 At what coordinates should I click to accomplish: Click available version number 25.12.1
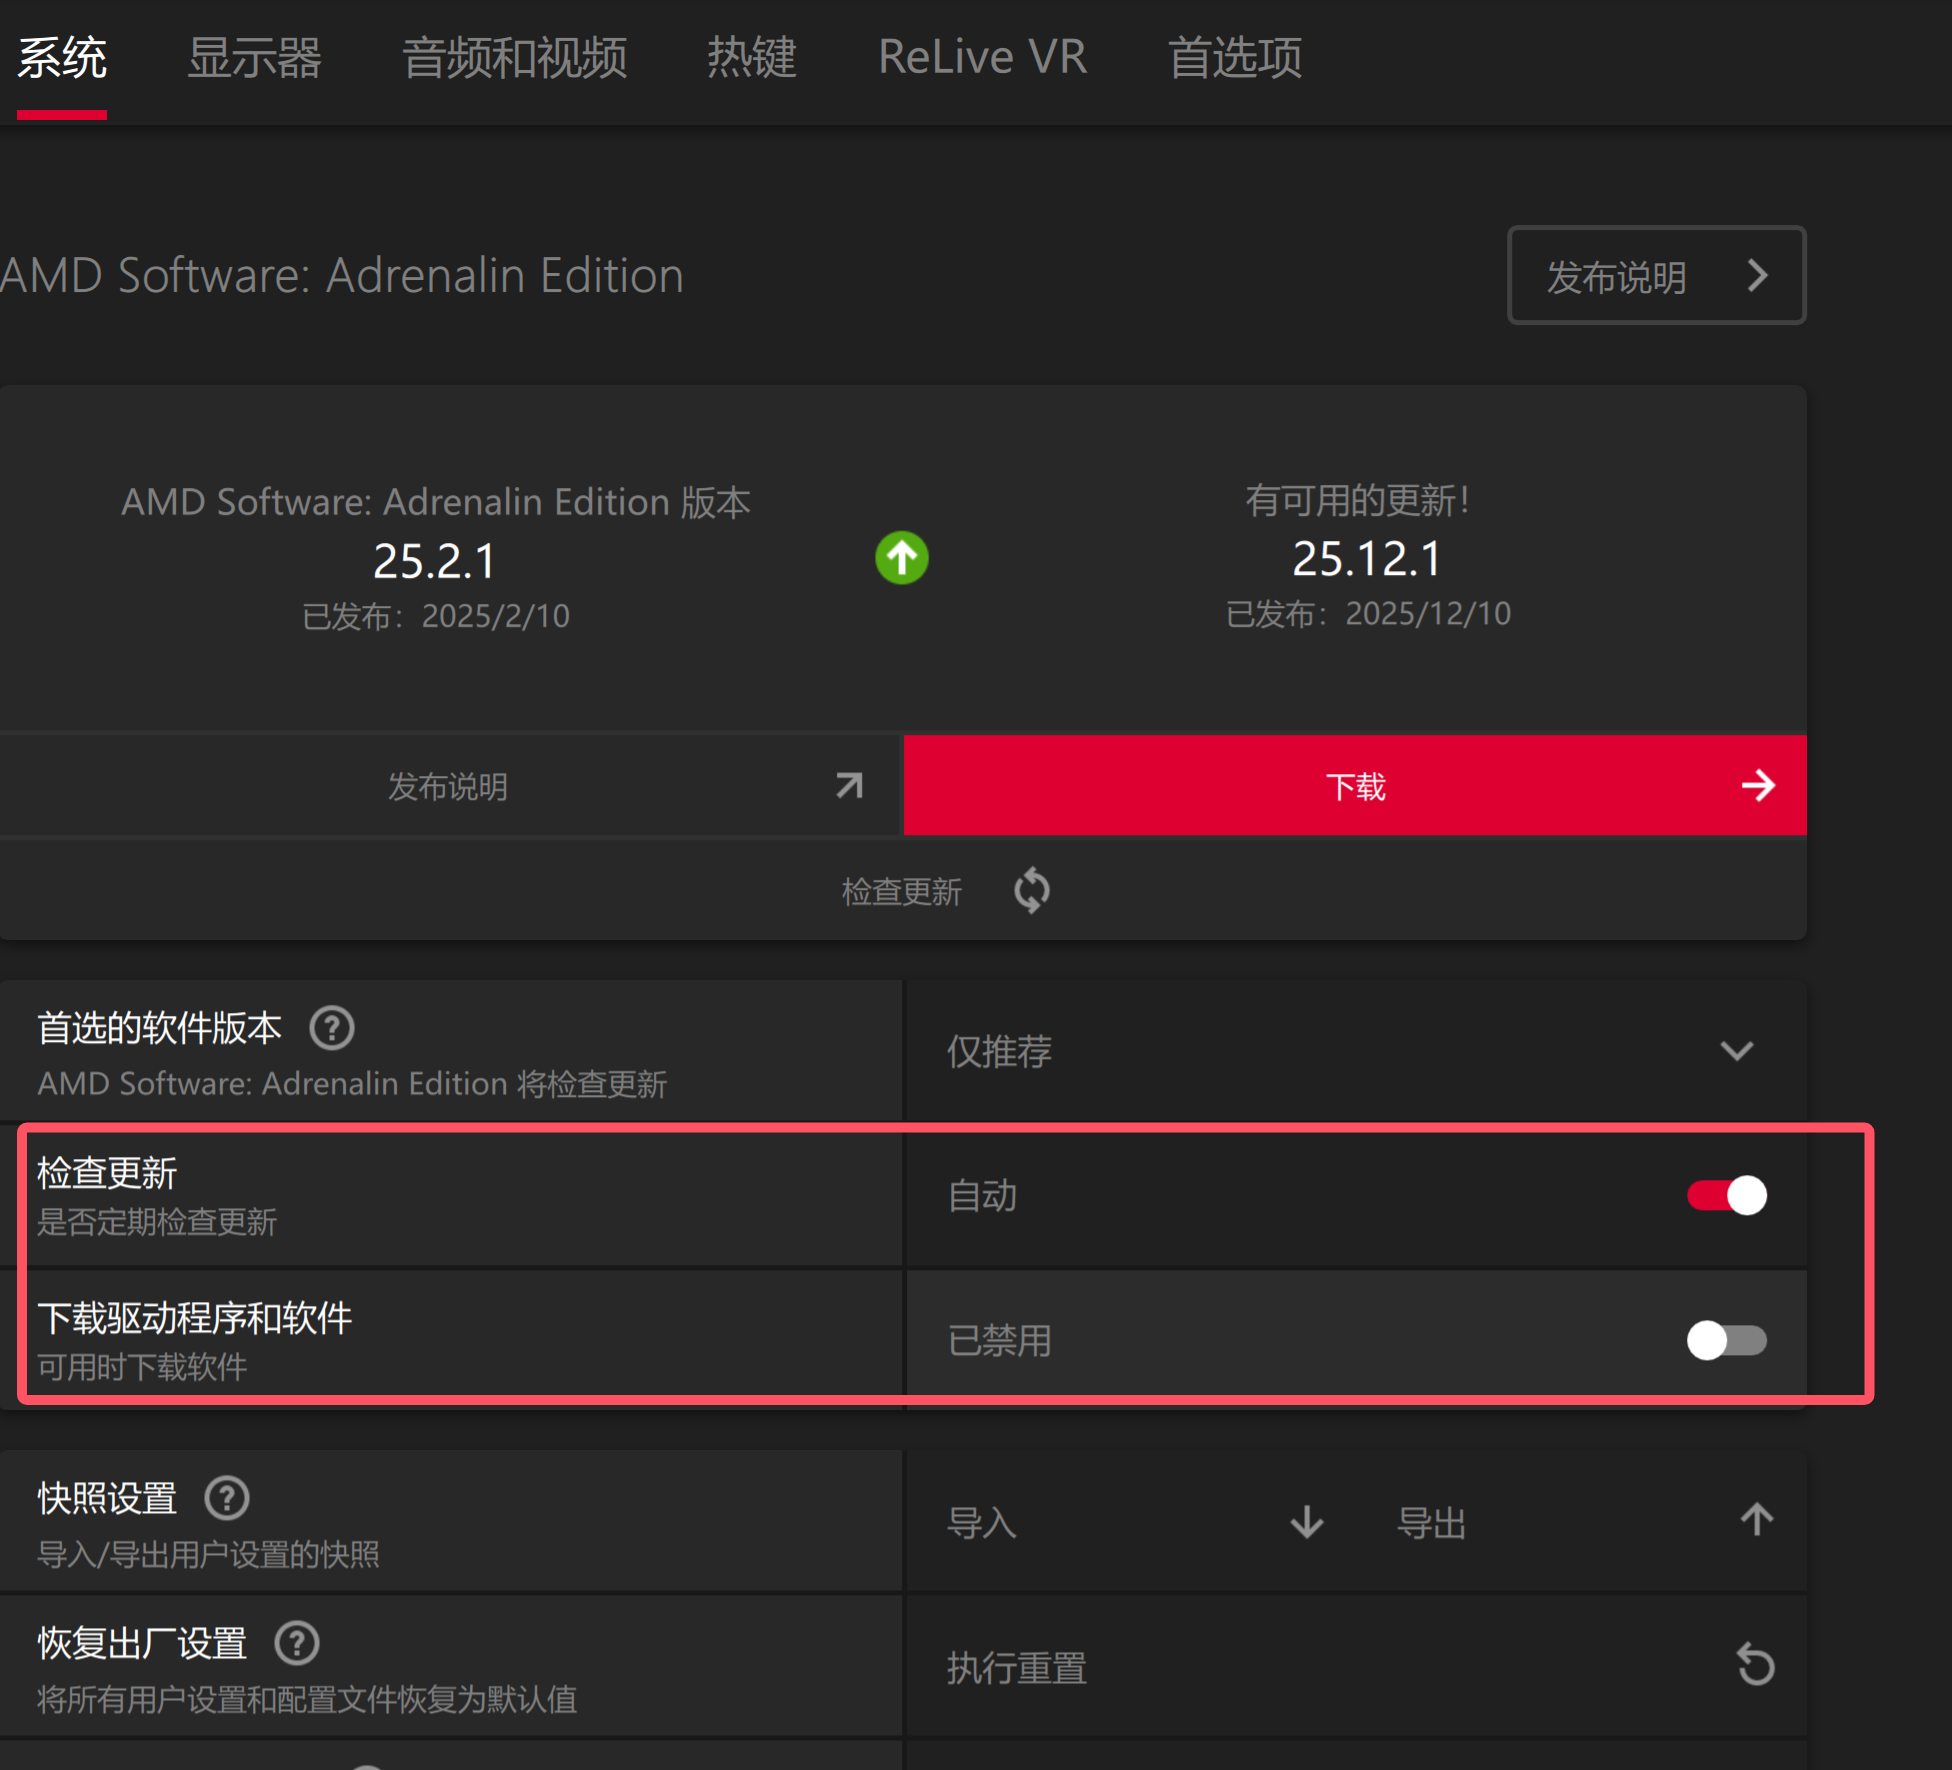pos(1367,558)
